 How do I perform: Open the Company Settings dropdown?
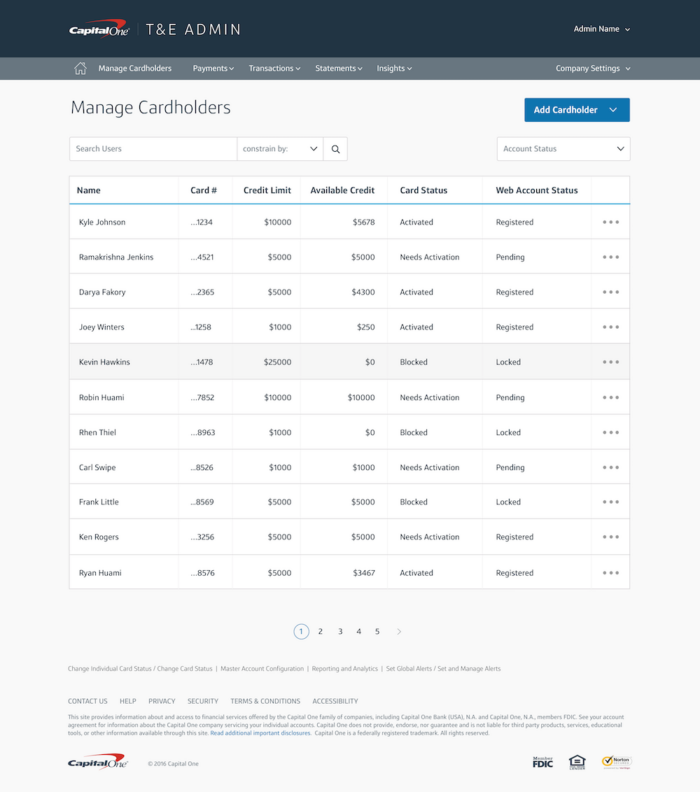coord(593,69)
